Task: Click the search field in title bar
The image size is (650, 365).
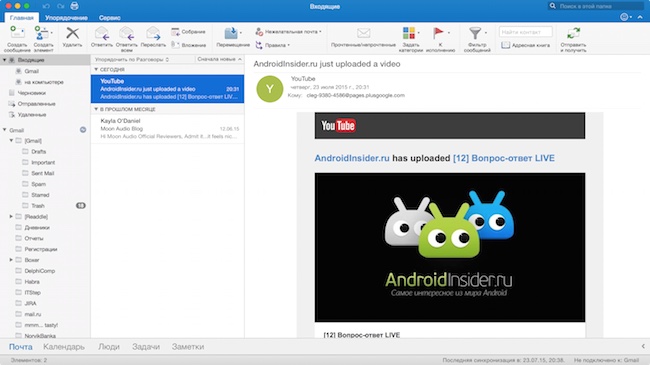Action: [x=596, y=6]
